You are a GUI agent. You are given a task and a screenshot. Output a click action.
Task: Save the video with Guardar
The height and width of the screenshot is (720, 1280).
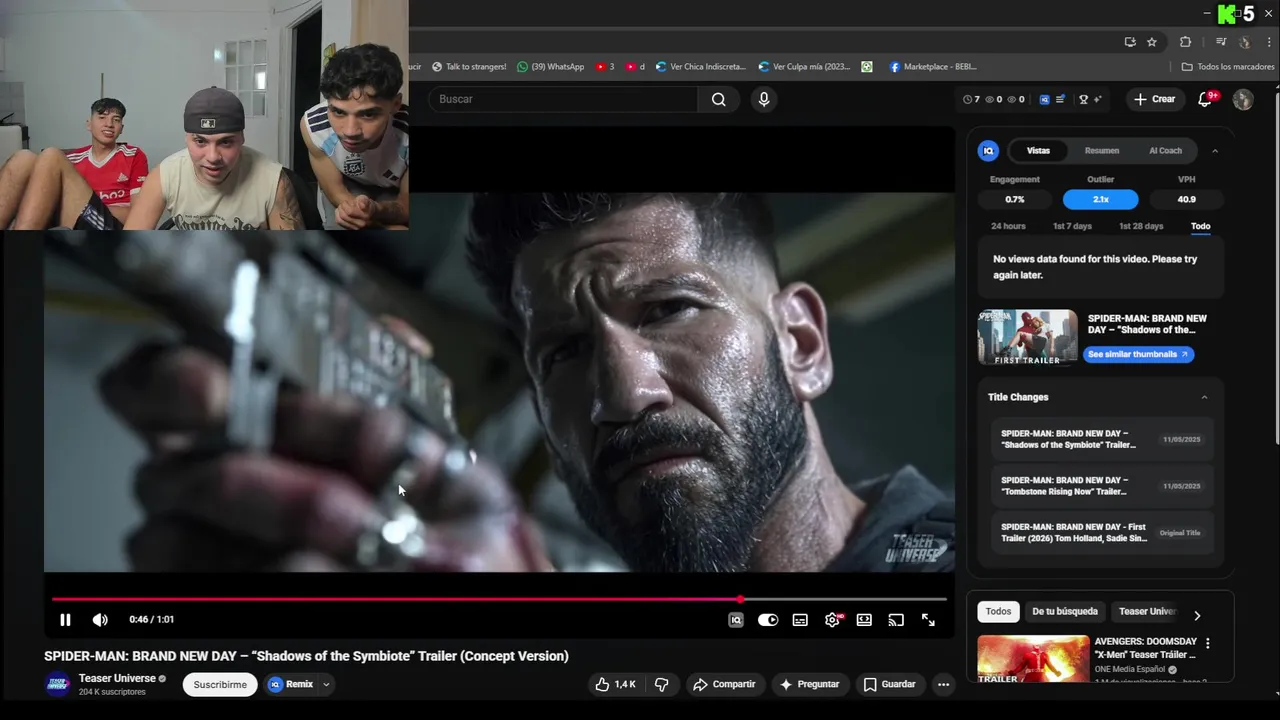pyautogui.click(x=889, y=684)
